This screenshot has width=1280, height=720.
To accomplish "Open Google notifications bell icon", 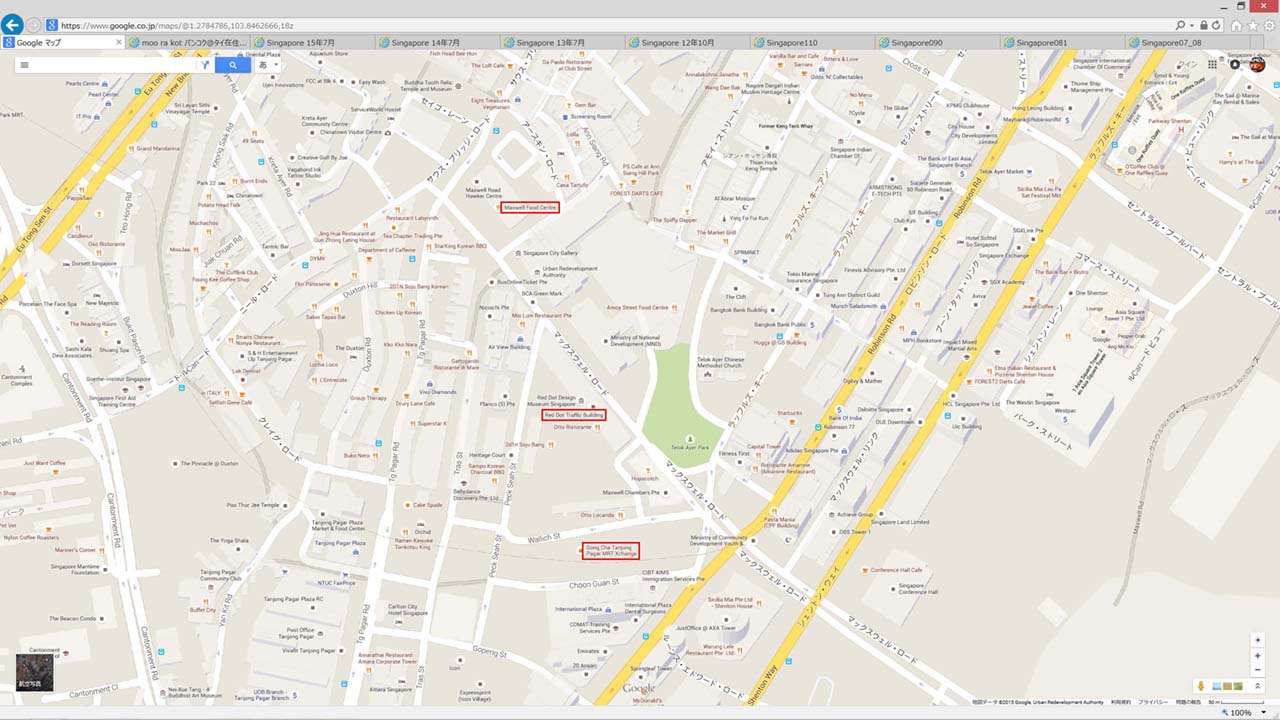I will [1235, 64].
